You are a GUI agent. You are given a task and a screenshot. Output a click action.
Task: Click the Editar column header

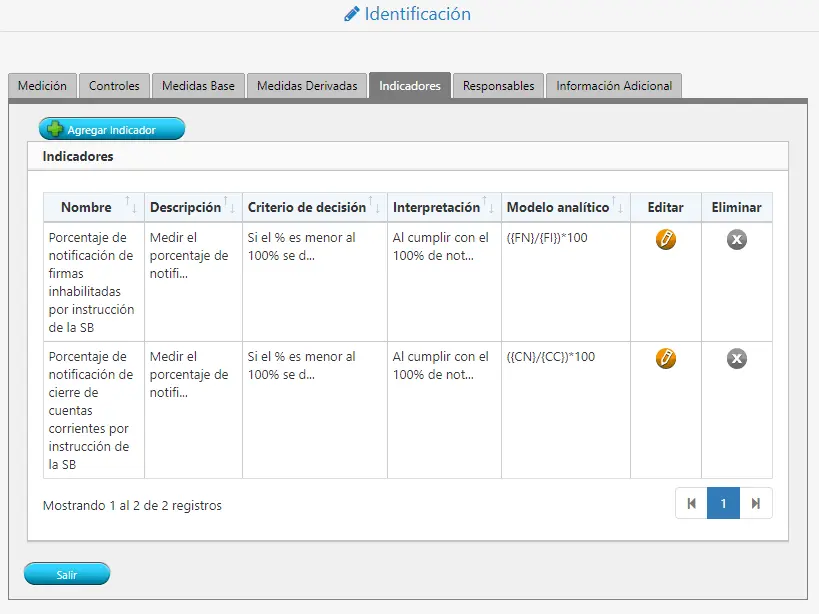(665, 207)
